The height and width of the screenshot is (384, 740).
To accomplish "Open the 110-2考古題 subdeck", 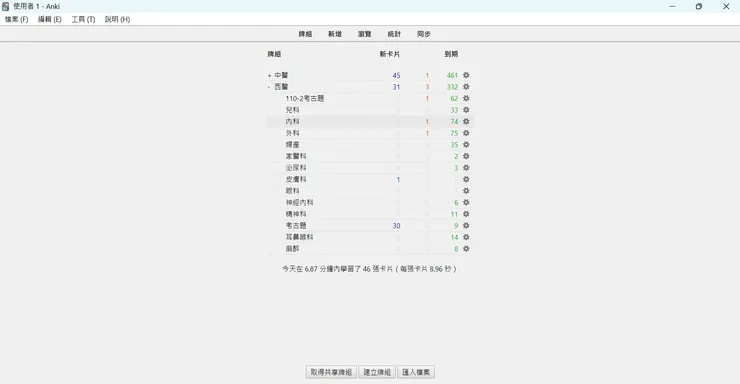I will pyautogui.click(x=305, y=99).
